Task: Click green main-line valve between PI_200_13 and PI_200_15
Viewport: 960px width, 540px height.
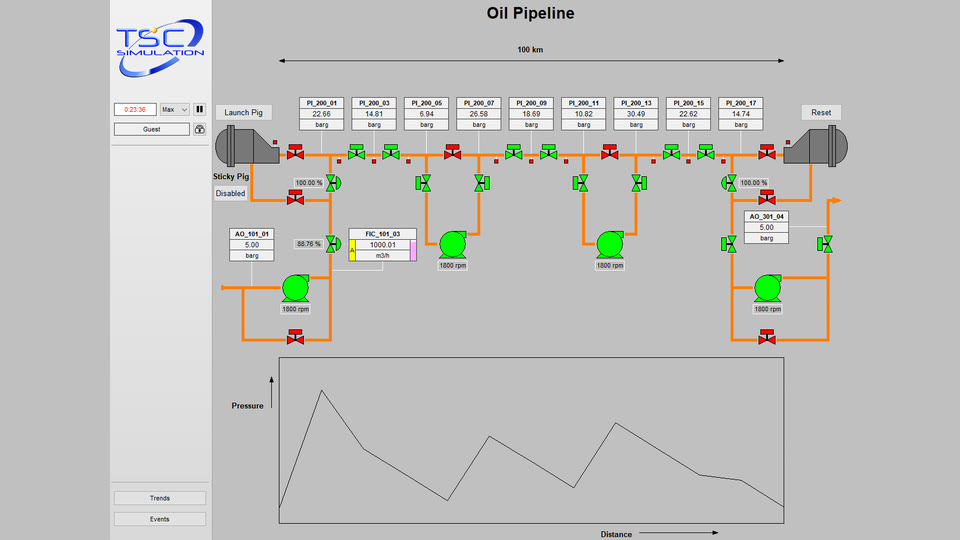Action: [x=671, y=152]
